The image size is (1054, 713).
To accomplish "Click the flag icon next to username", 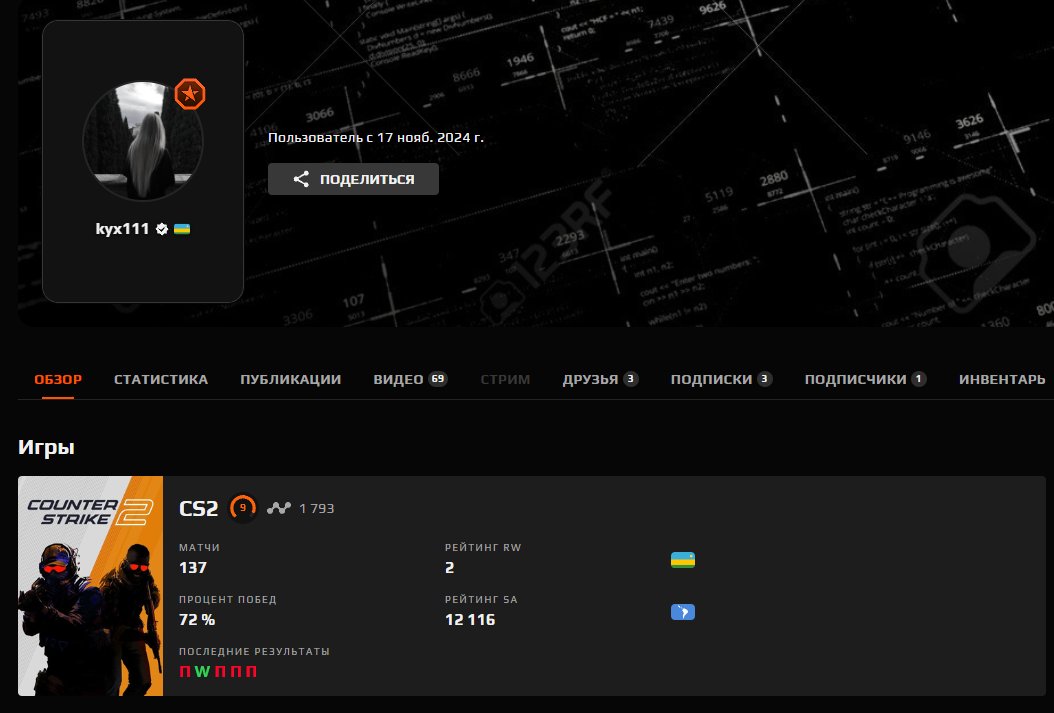I will [x=182, y=229].
